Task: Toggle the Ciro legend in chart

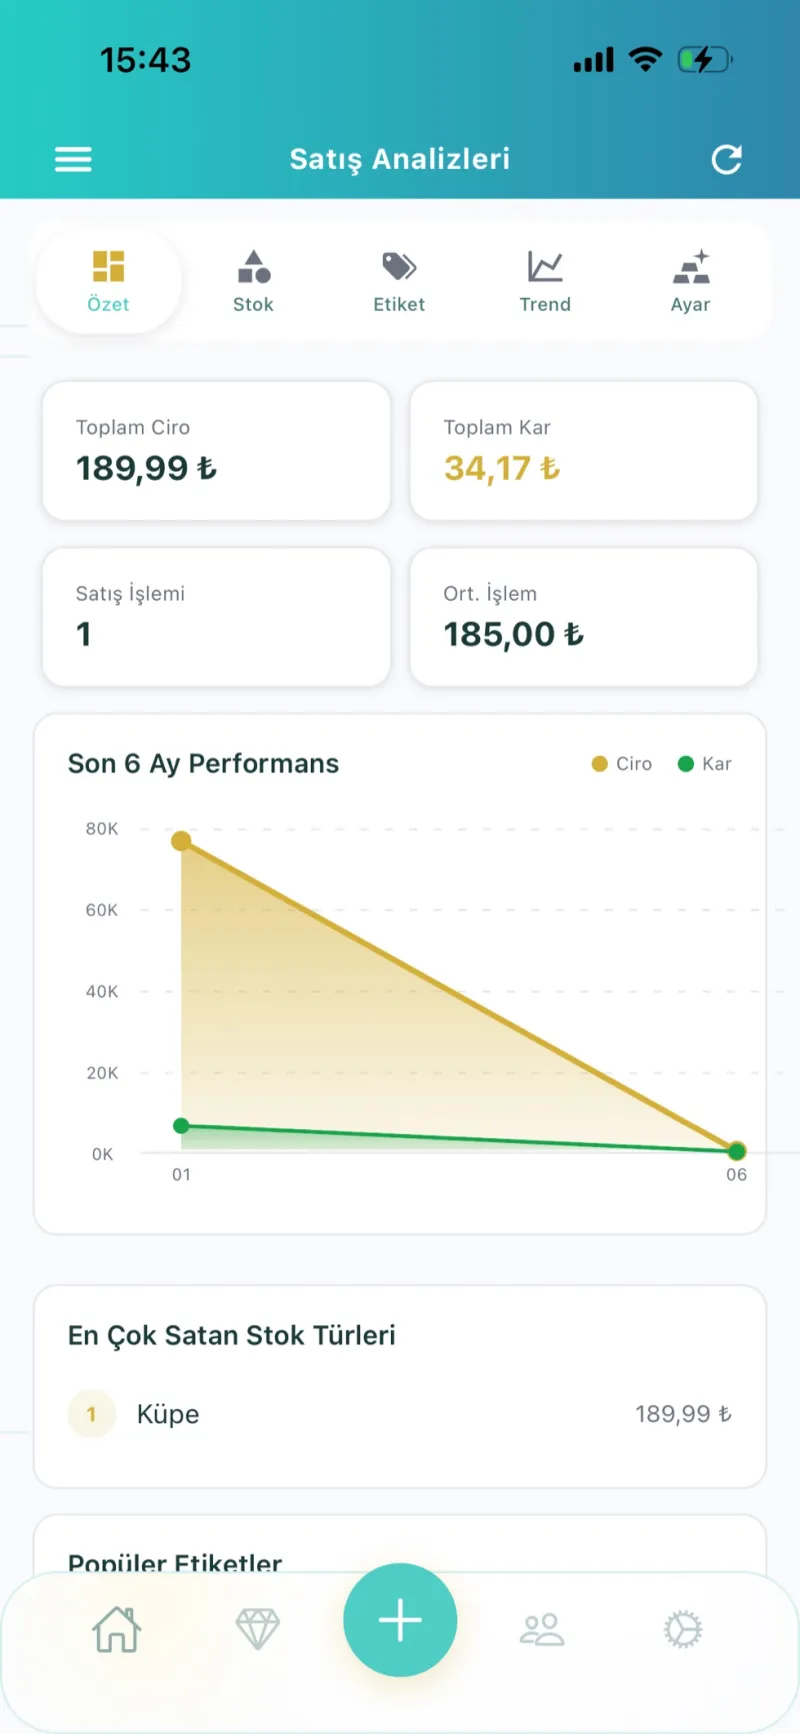Action: click(x=622, y=764)
